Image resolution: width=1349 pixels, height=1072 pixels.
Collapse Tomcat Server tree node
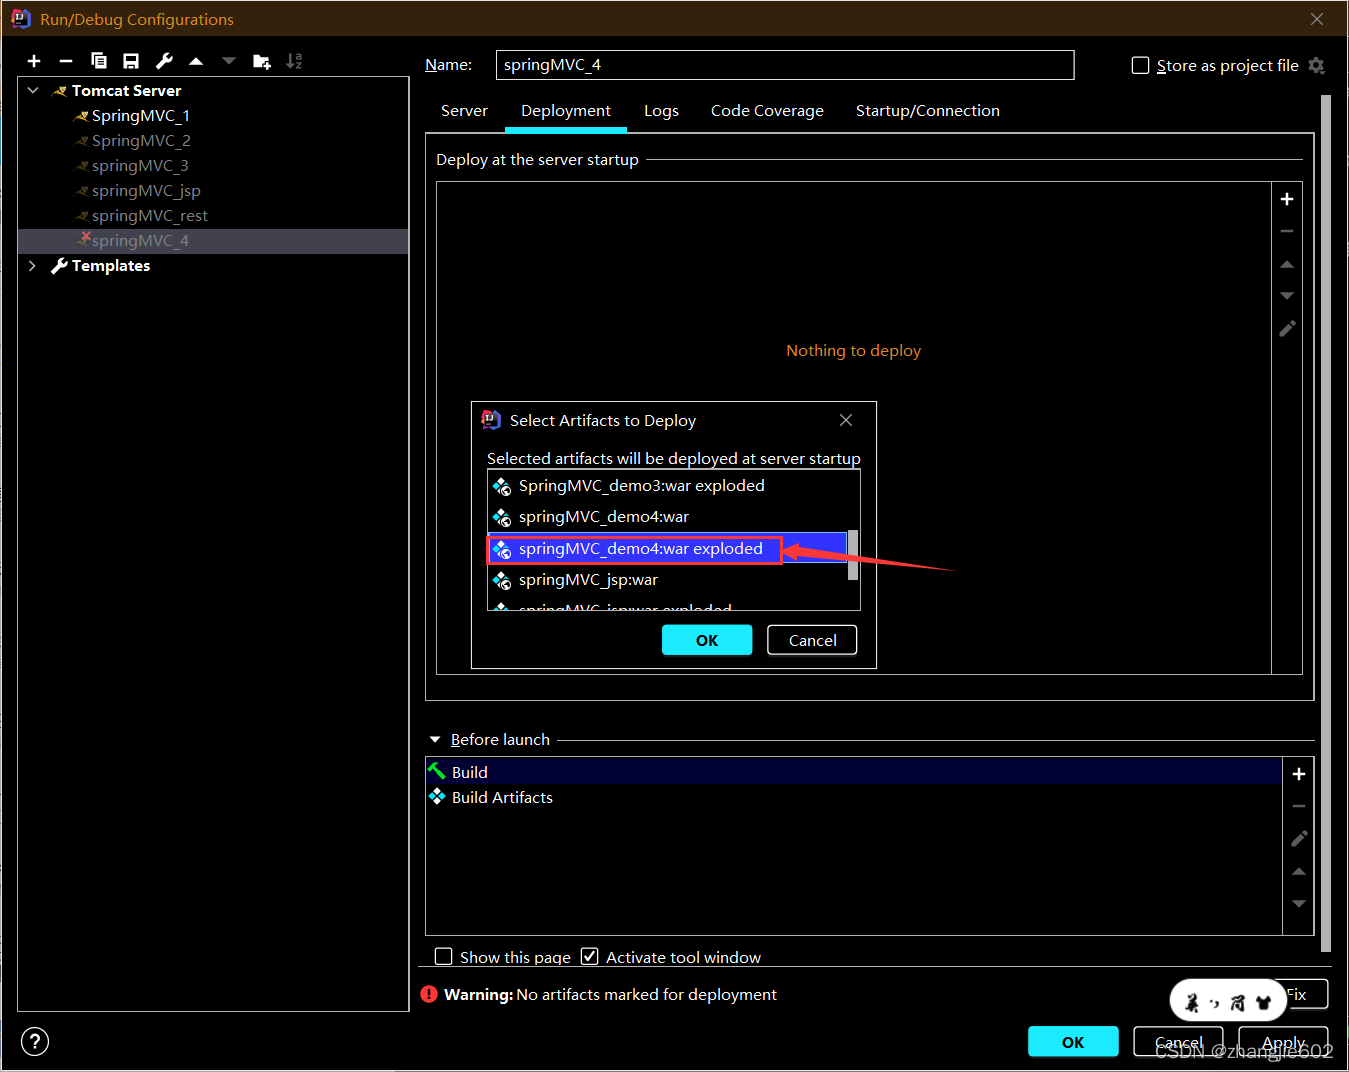(33, 90)
